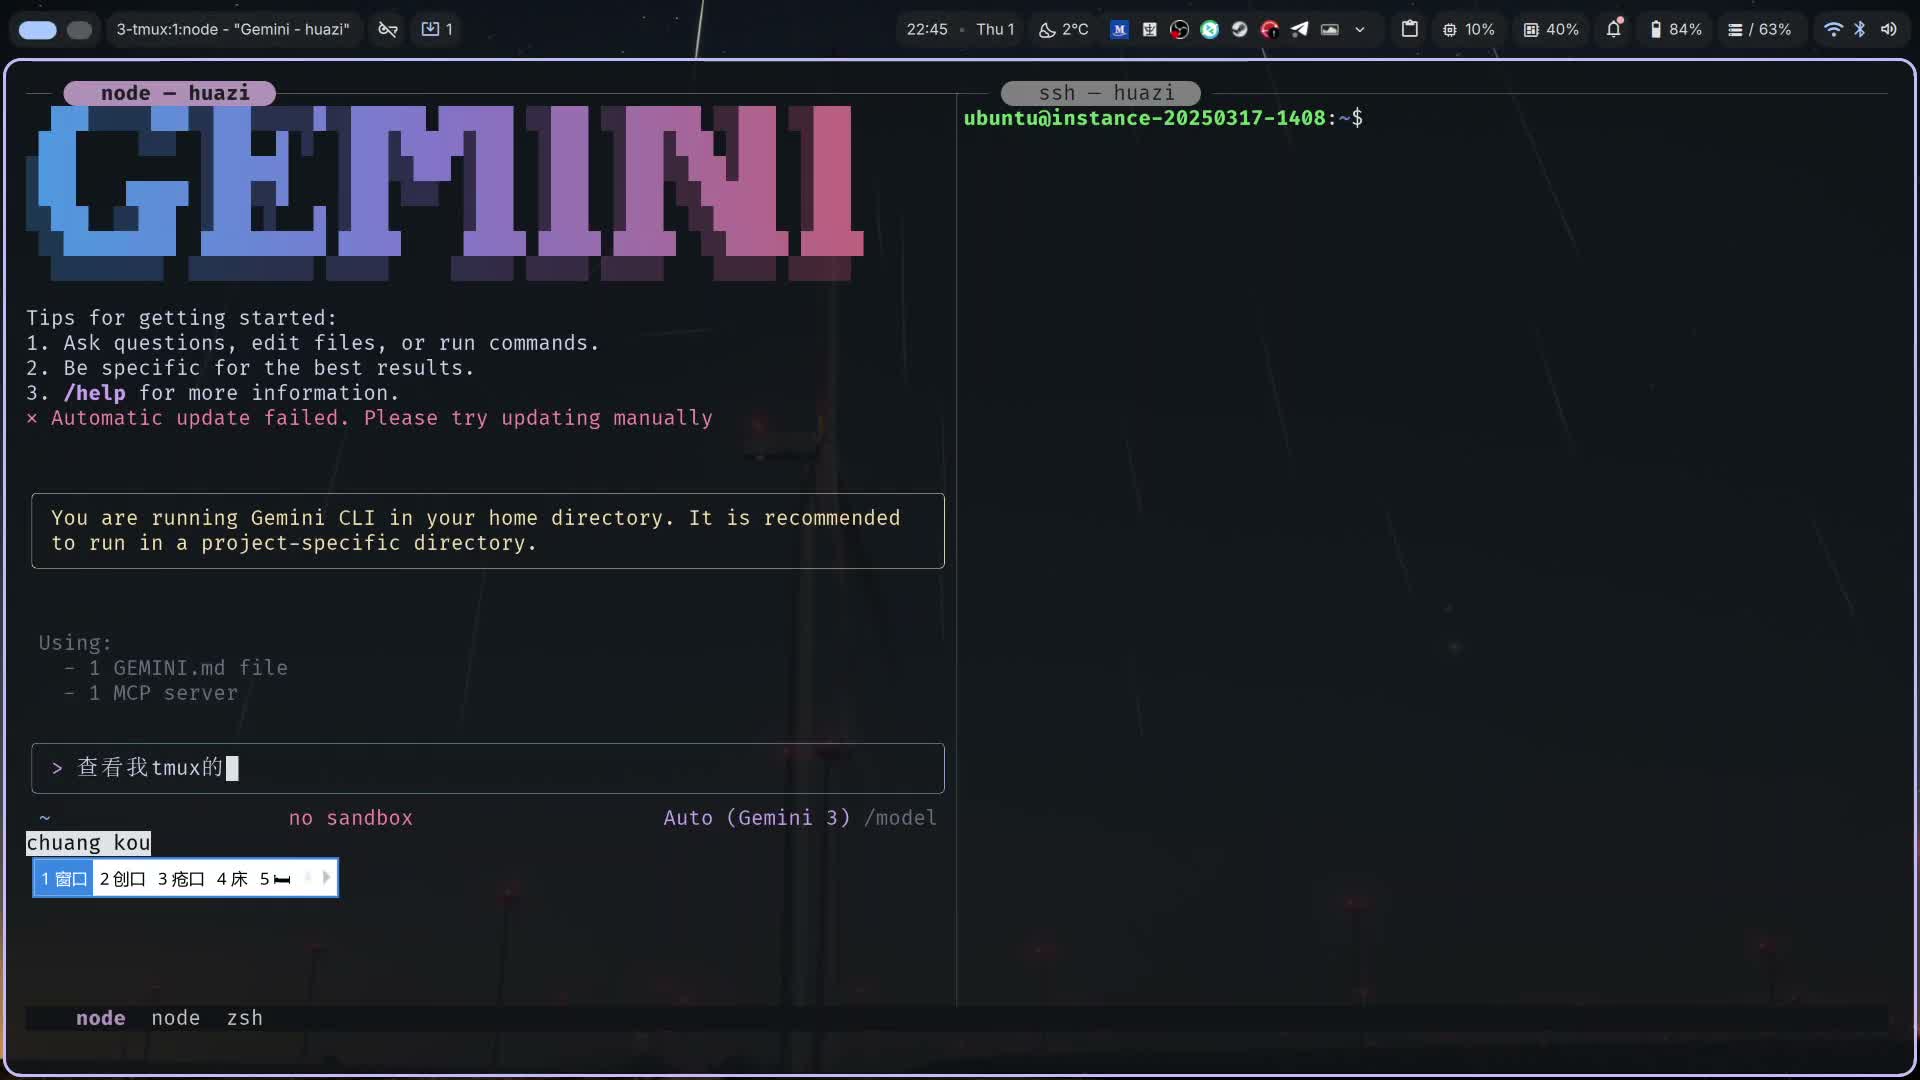This screenshot has height=1080, width=1920.
Task: Choose IME candidate 3 疮口
Action: coord(181,879)
